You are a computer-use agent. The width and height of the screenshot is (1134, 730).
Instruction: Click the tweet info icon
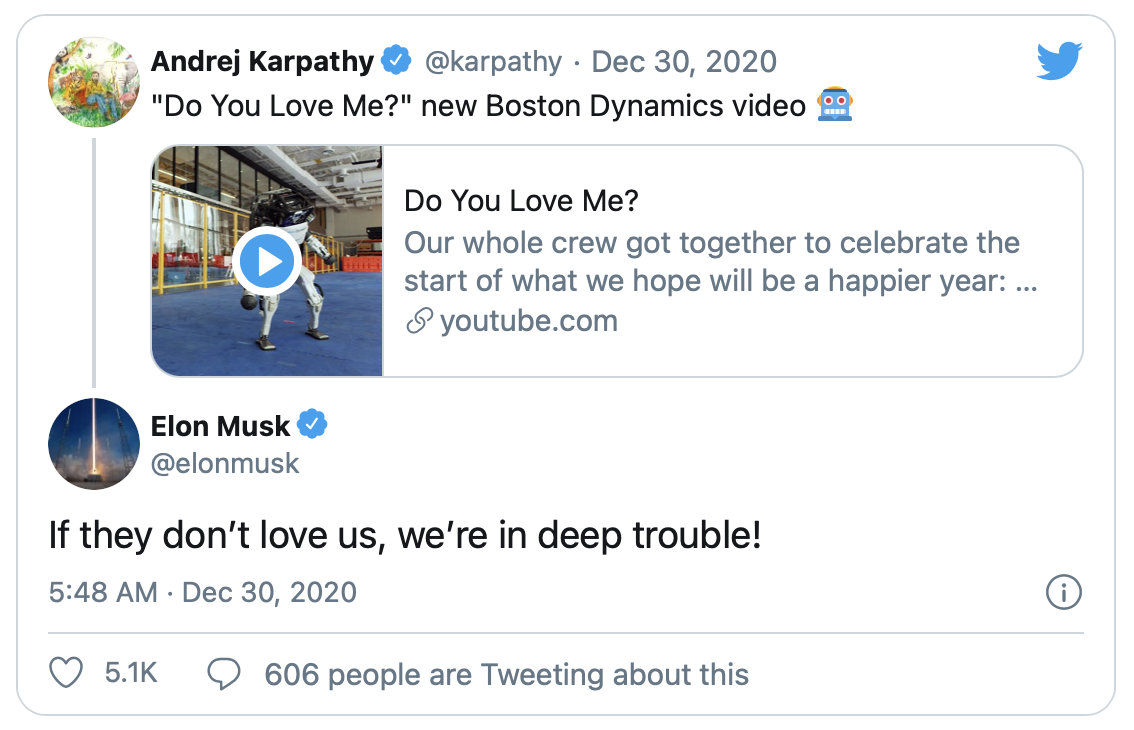(x=1063, y=593)
